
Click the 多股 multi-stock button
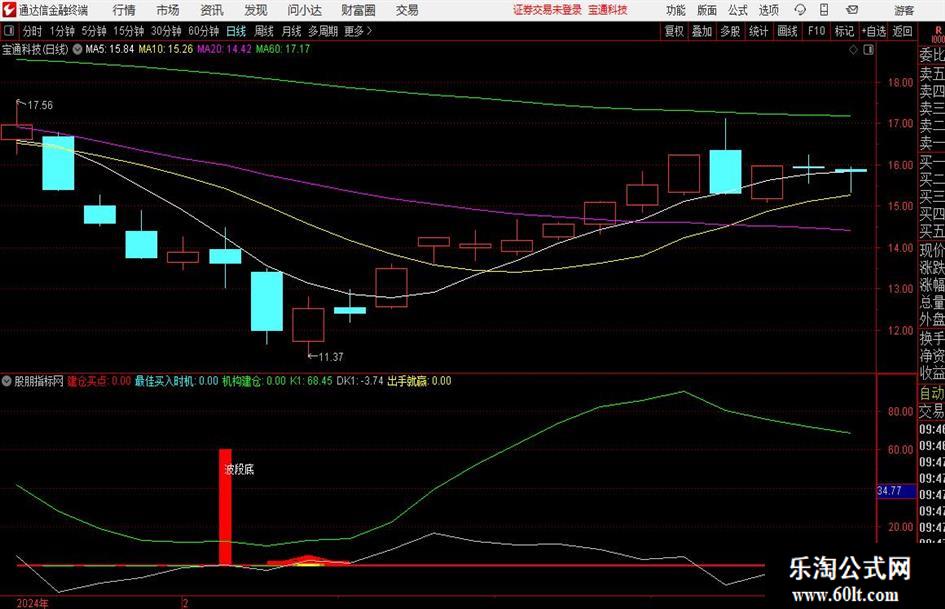point(730,31)
